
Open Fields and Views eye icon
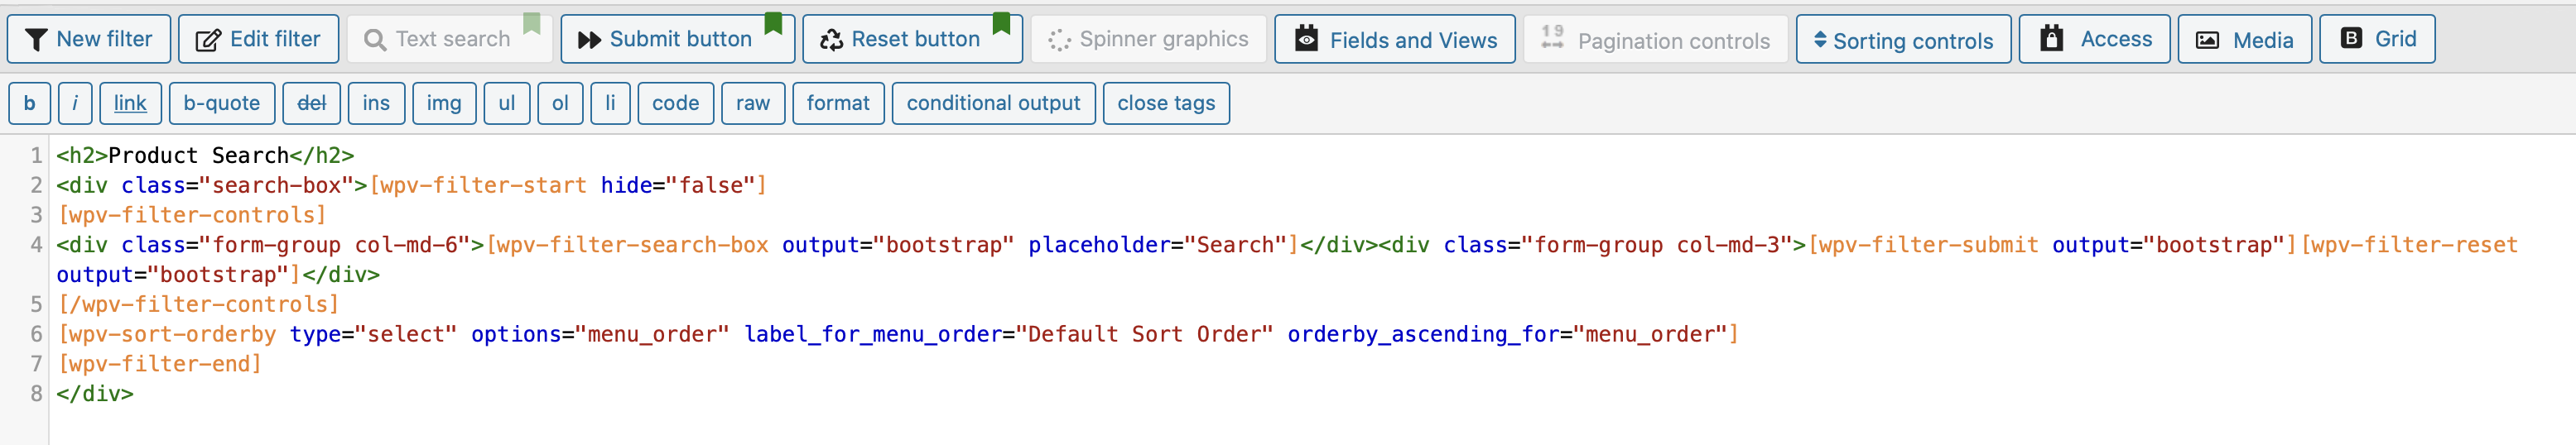[x=1306, y=39]
